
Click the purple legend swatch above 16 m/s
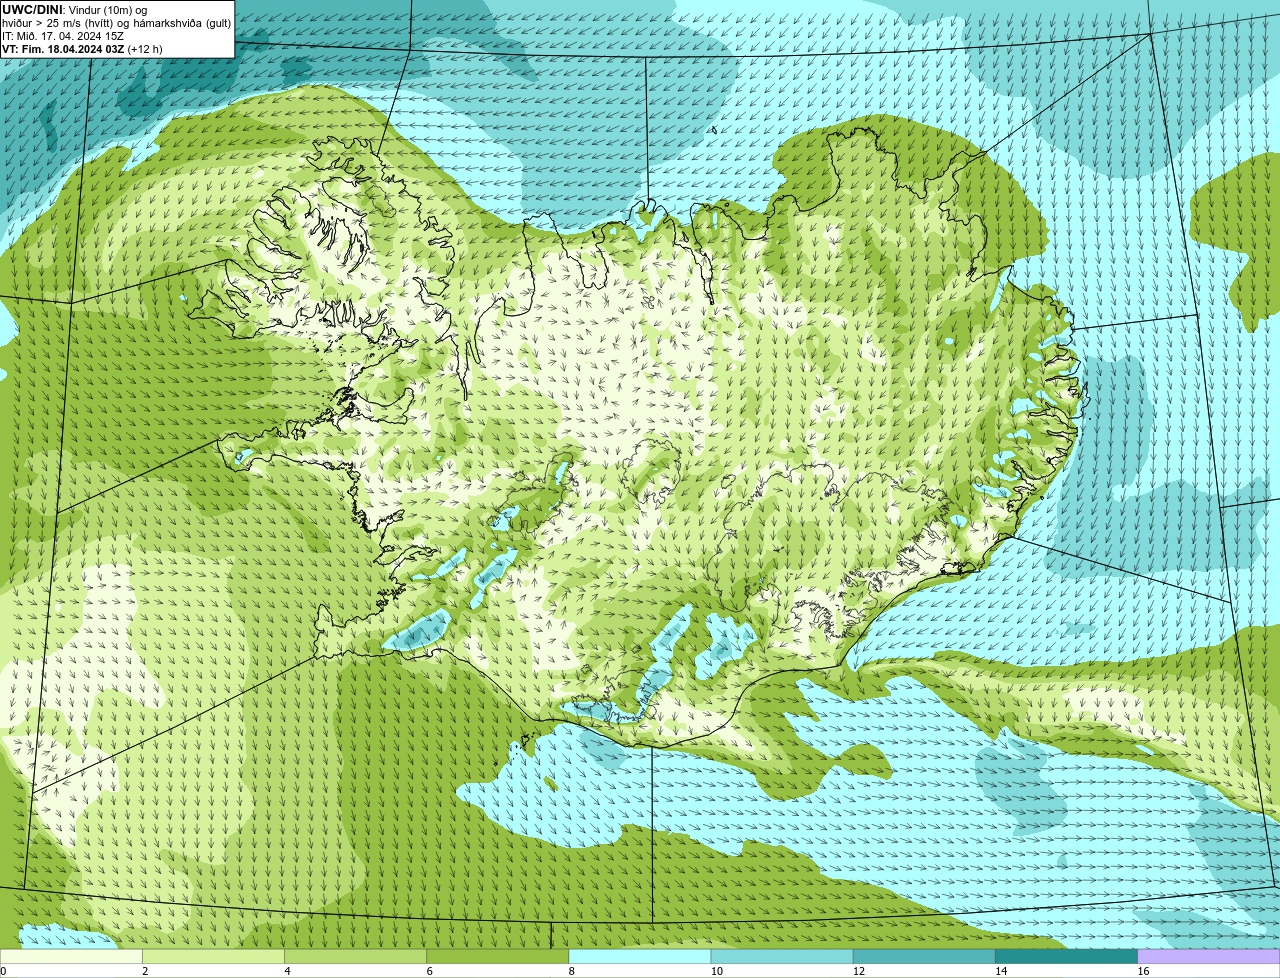click(1209, 956)
